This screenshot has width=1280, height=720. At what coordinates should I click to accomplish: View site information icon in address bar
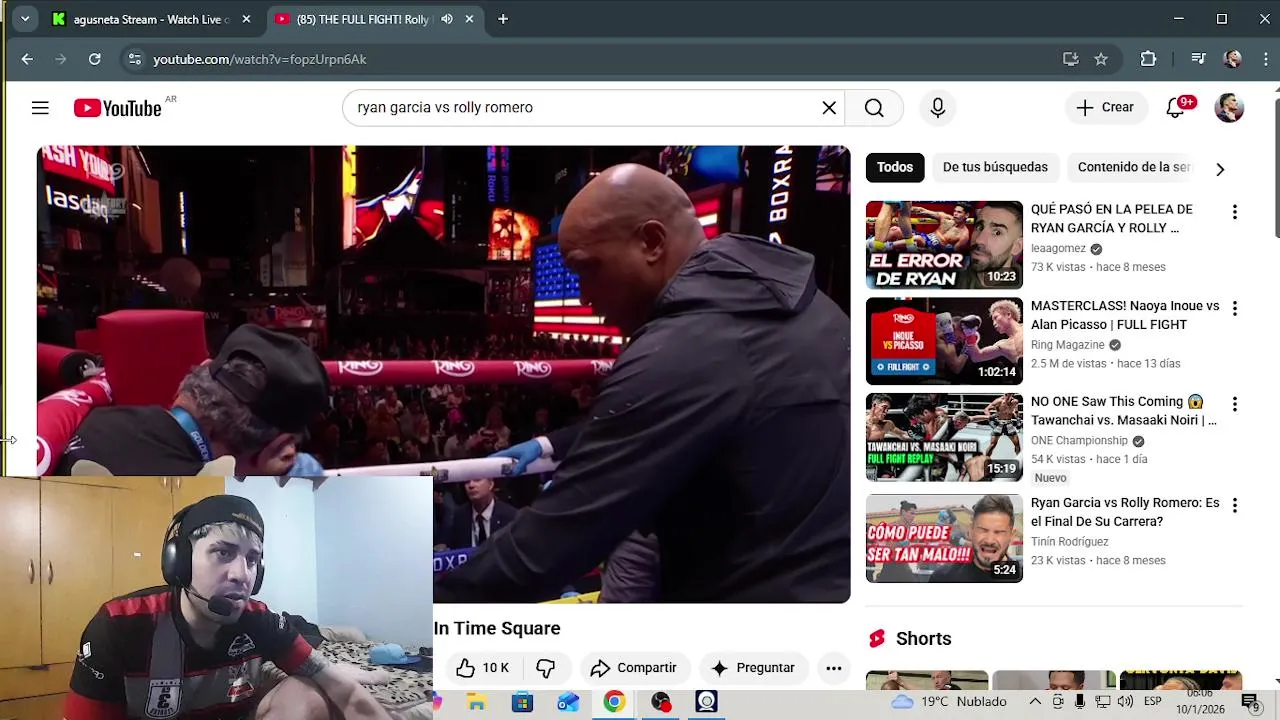tap(135, 59)
